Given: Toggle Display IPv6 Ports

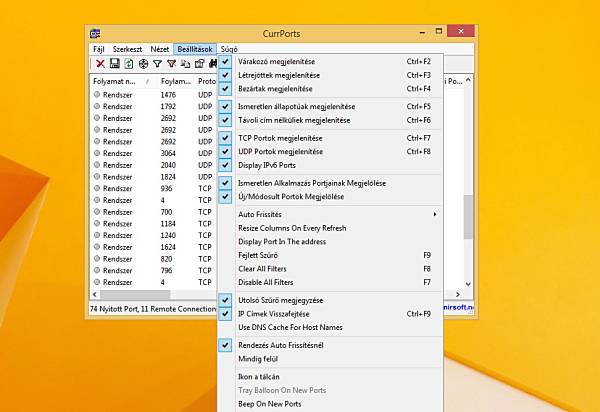Looking at the screenshot, I should point(330,165).
